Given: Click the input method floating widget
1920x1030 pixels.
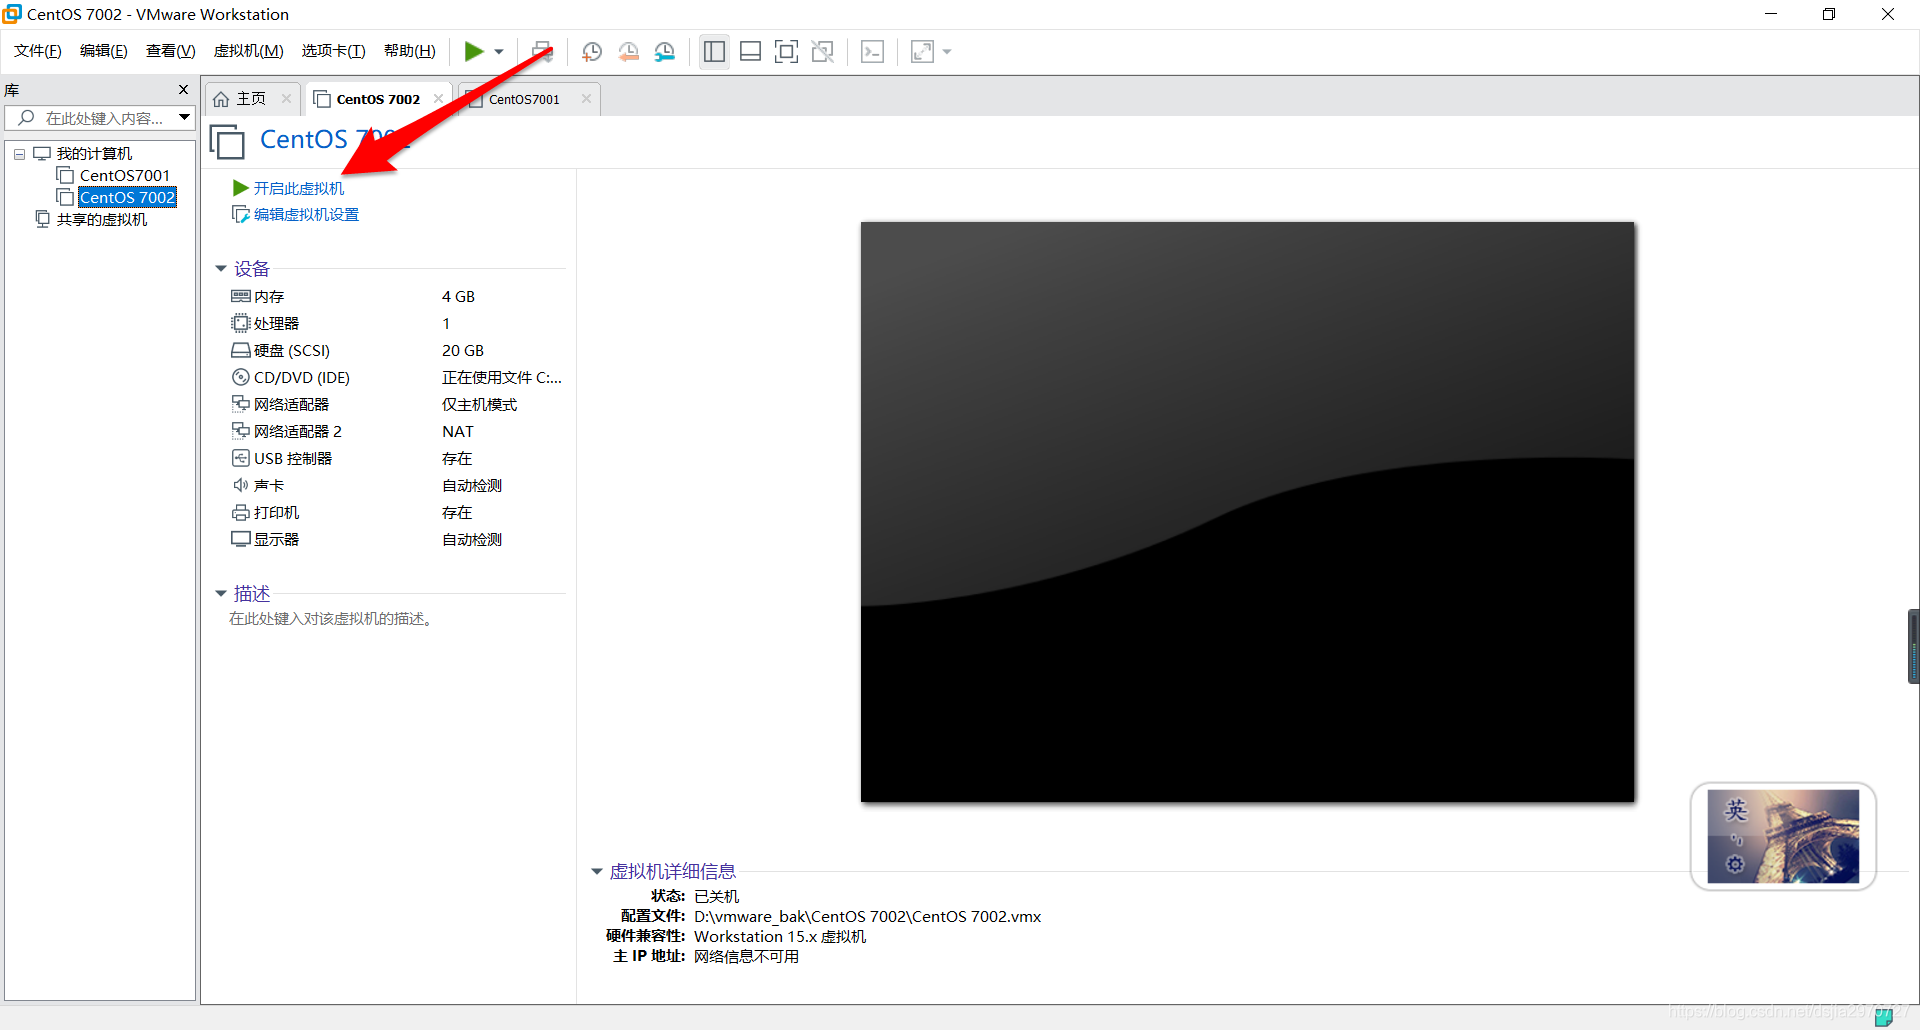Looking at the screenshot, I should pyautogui.click(x=1783, y=836).
